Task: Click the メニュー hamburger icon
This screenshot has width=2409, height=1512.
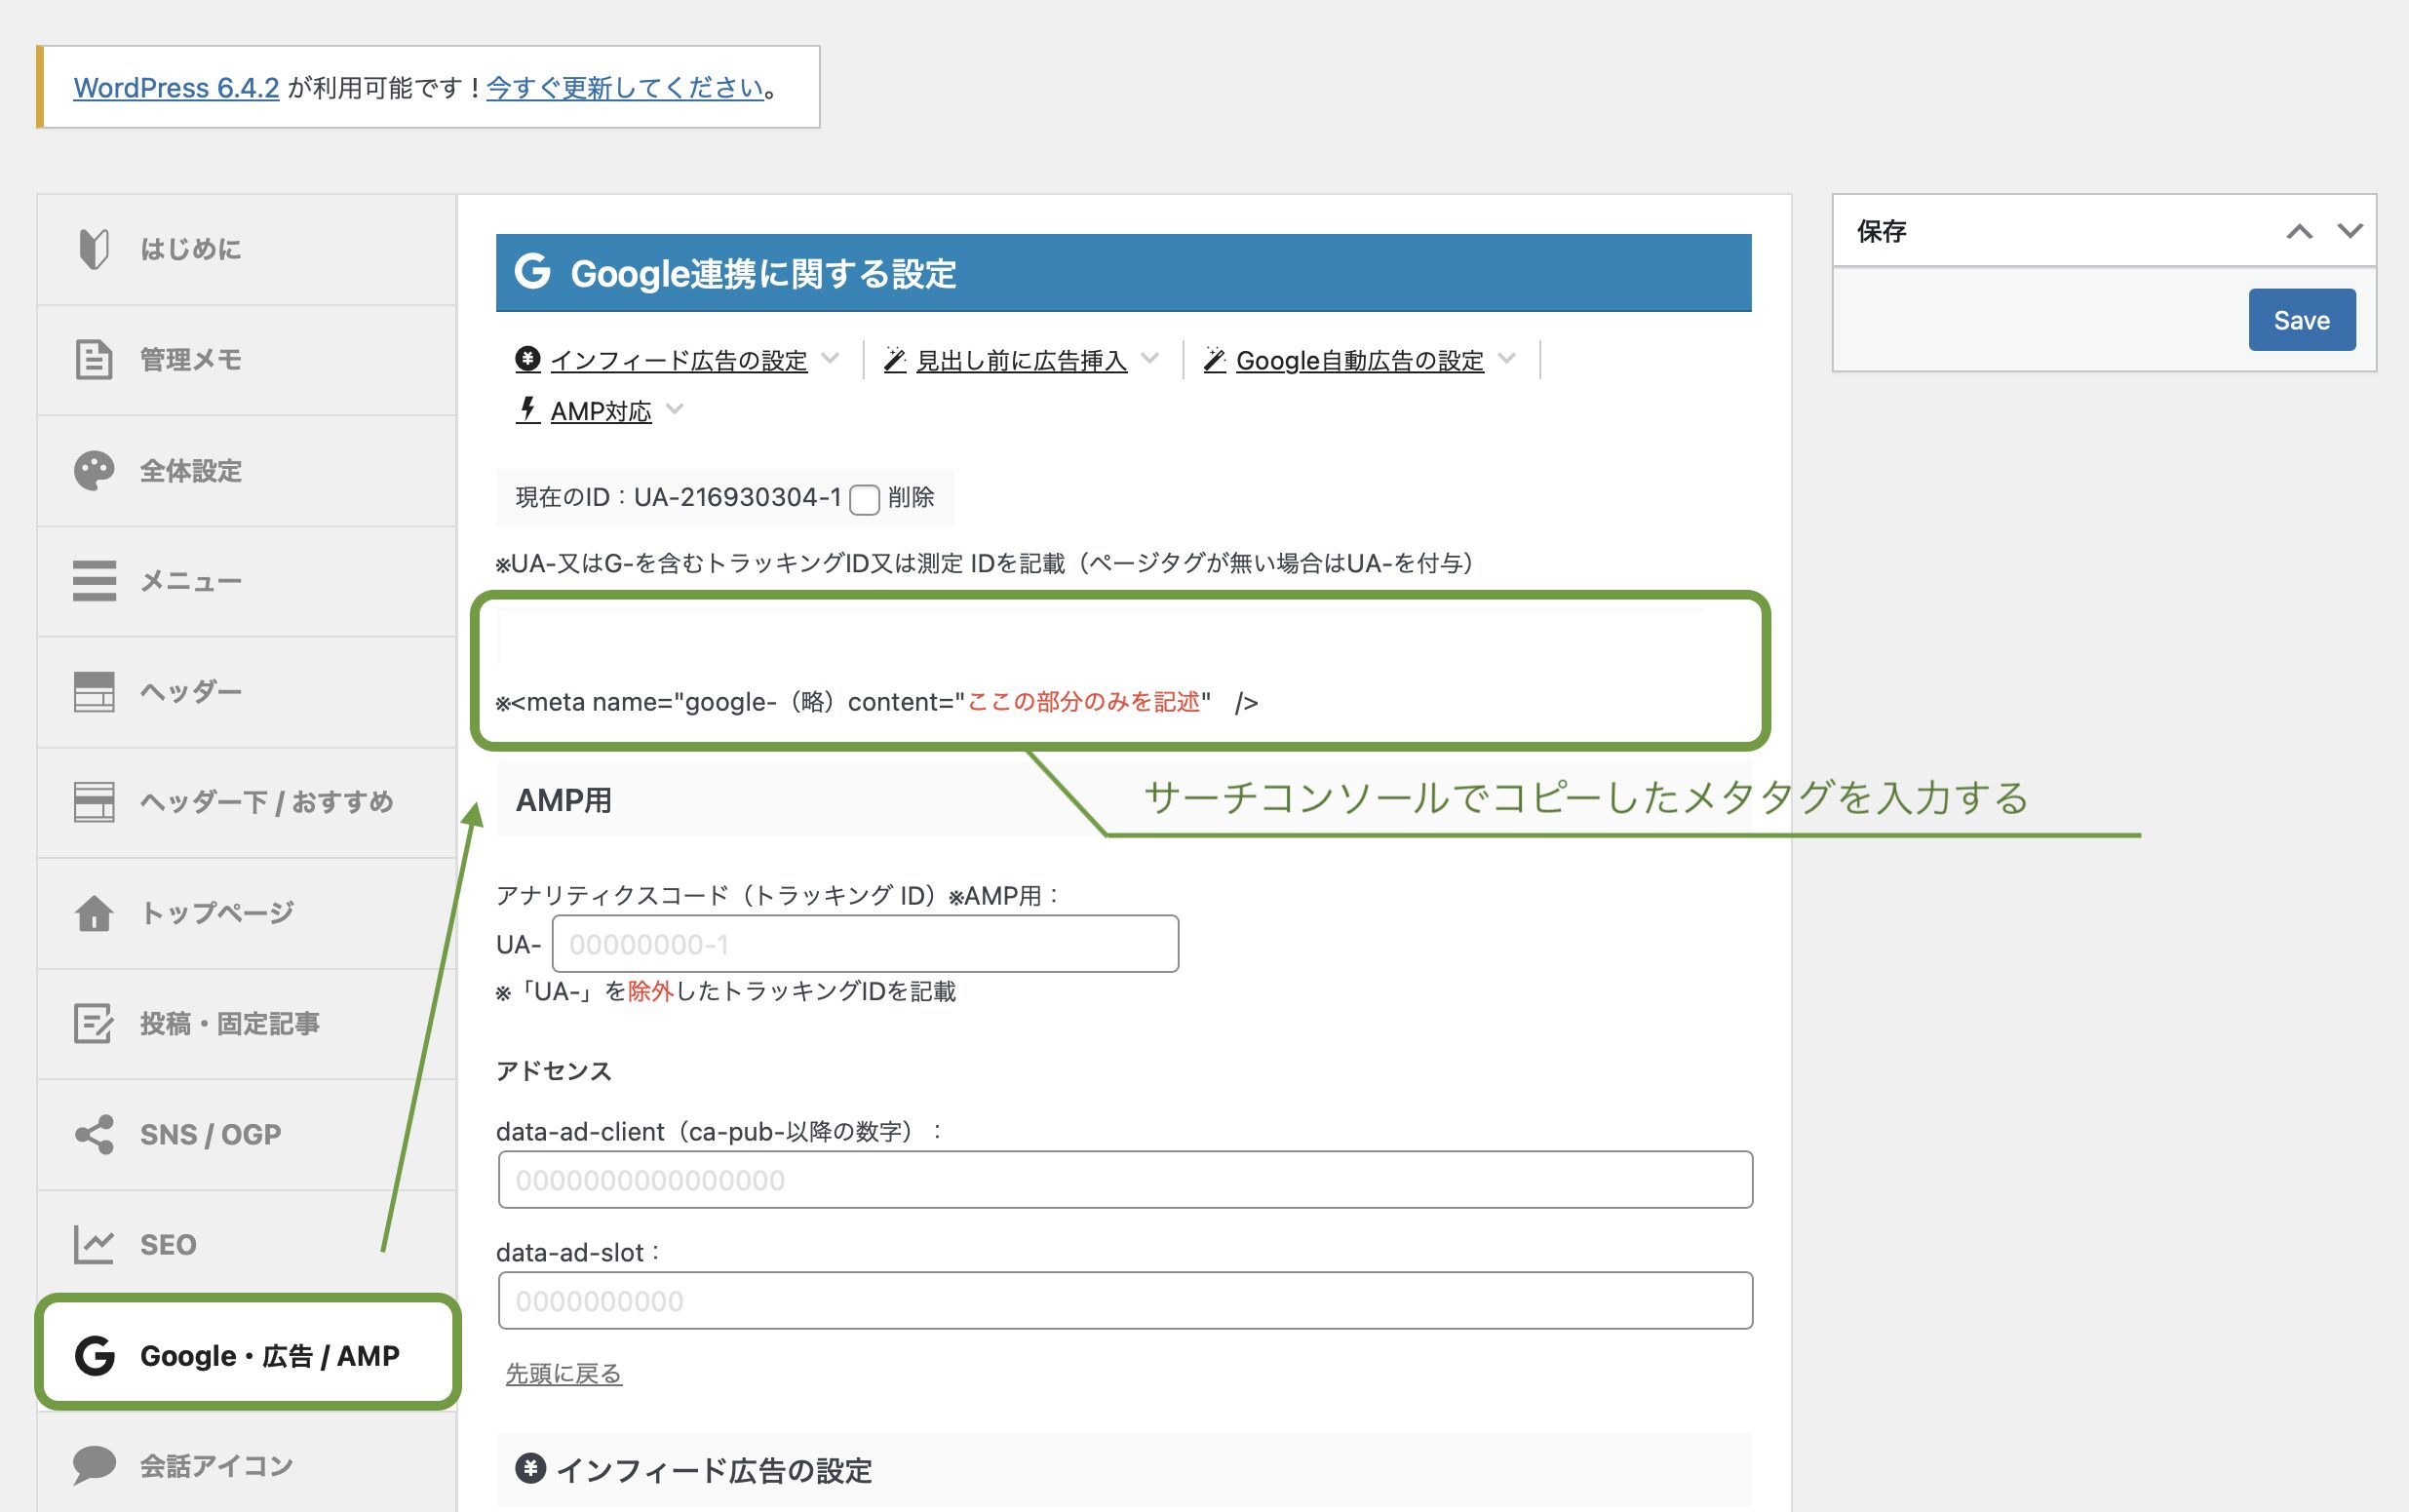Action: (94, 581)
